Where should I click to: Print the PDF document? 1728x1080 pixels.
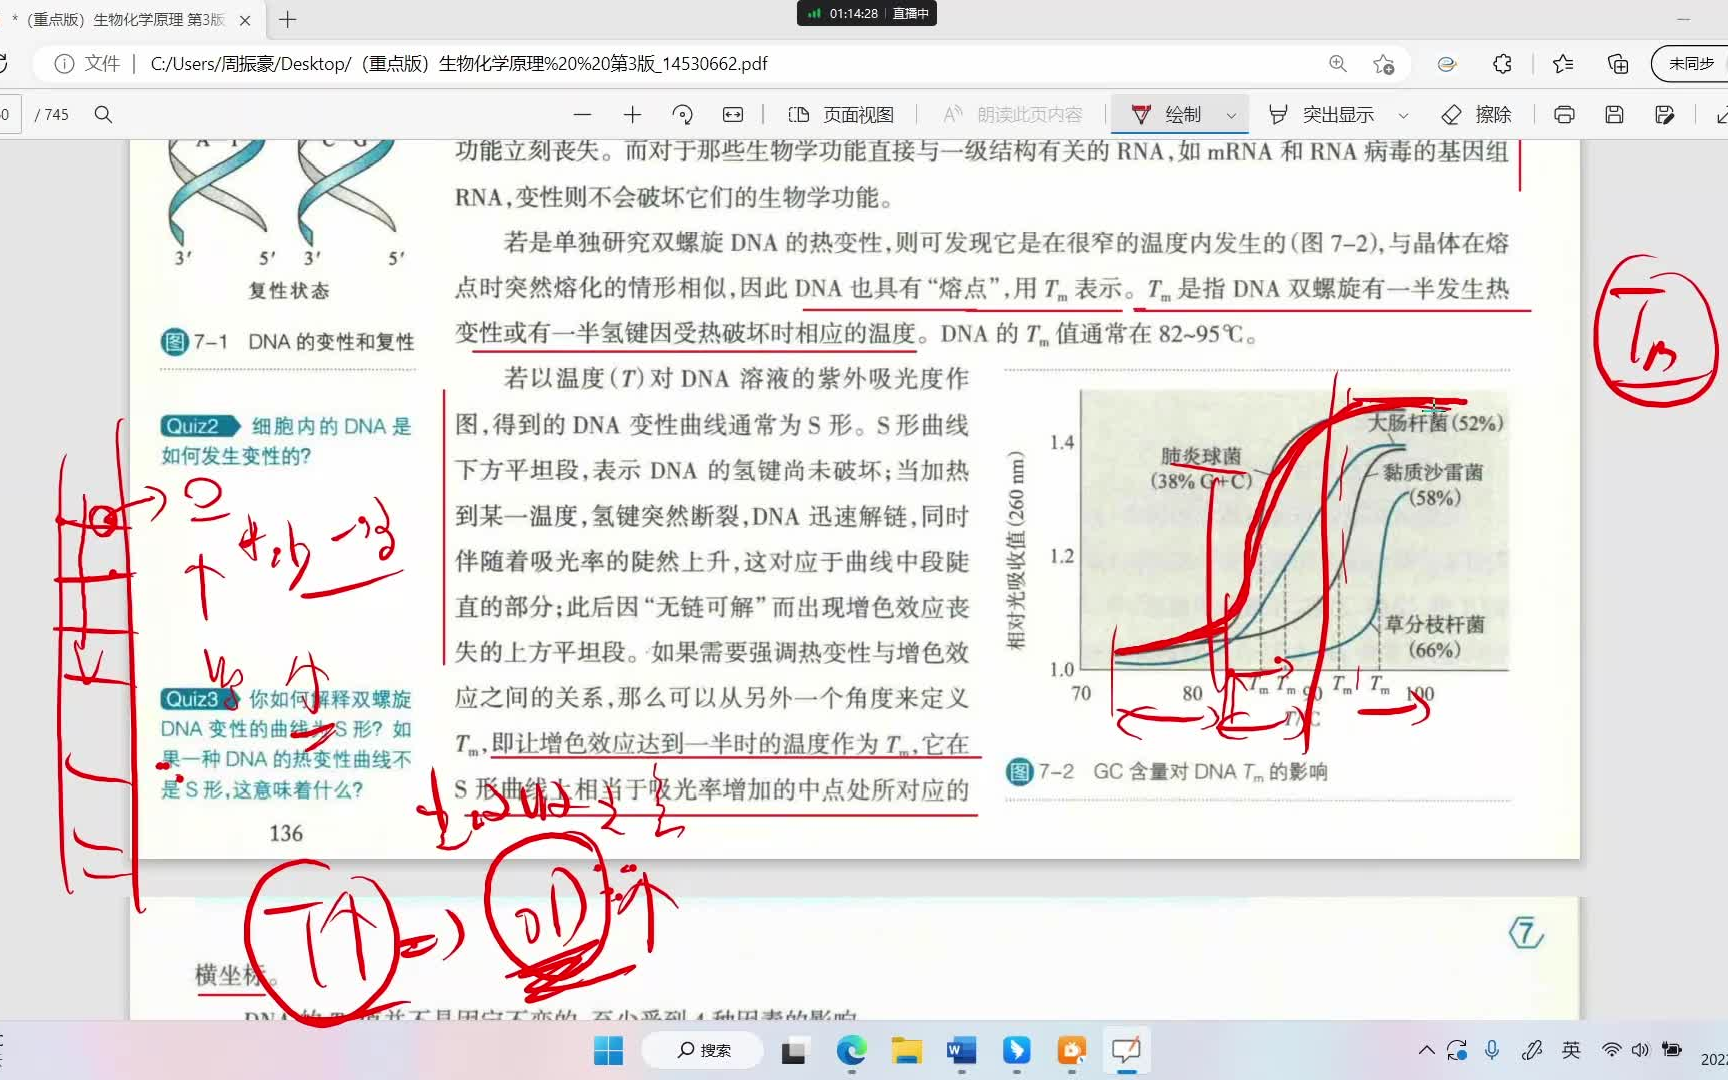[1564, 115]
